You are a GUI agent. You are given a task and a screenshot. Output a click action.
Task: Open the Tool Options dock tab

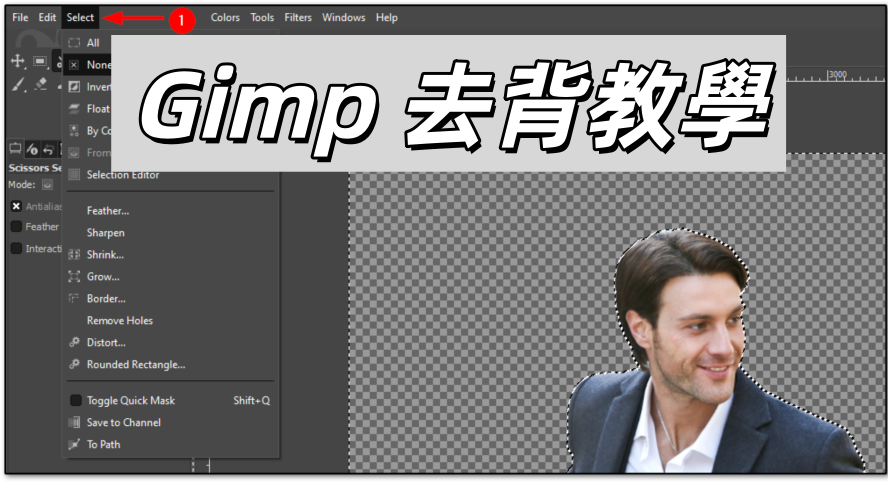[15, 149]
